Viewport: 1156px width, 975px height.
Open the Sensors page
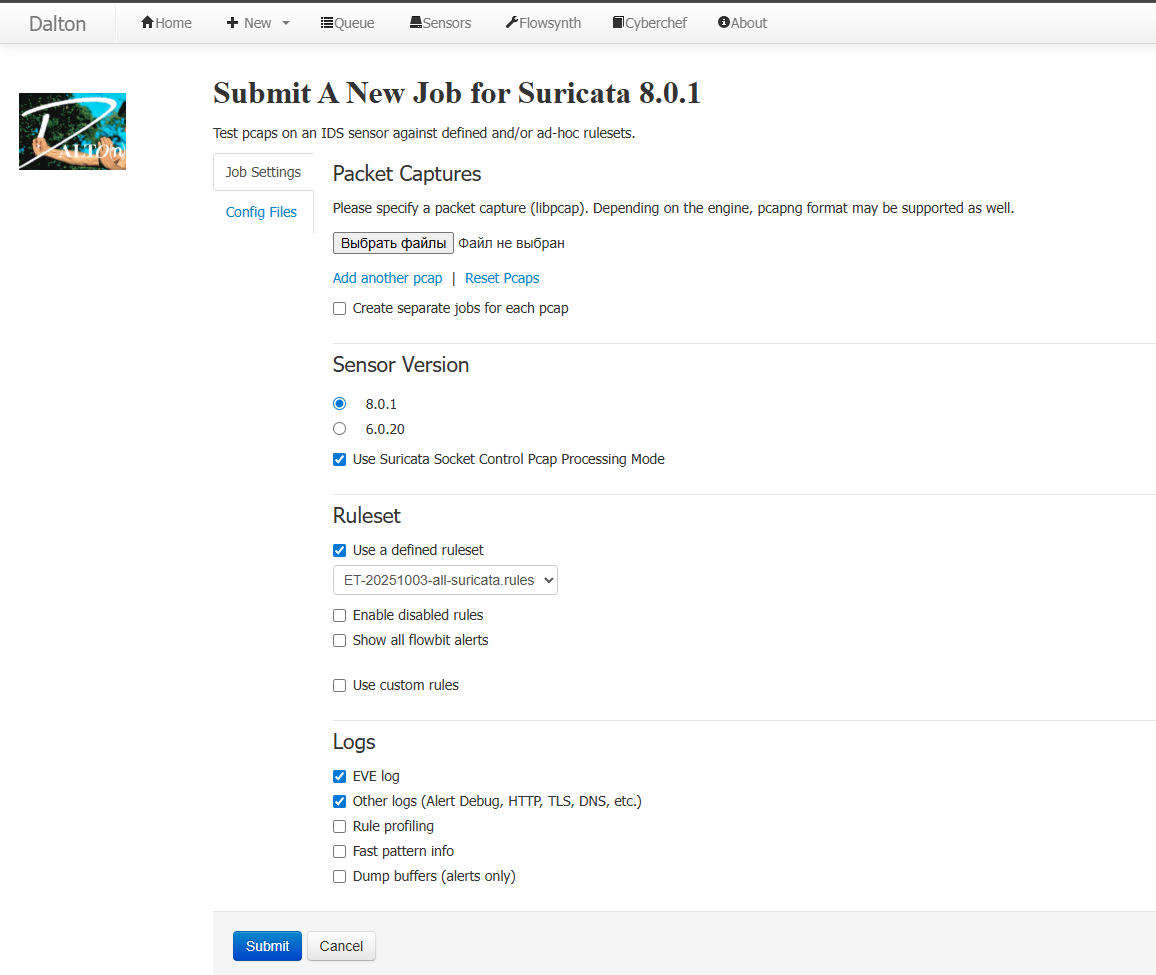pyautogui.click(x=440, y=23)
